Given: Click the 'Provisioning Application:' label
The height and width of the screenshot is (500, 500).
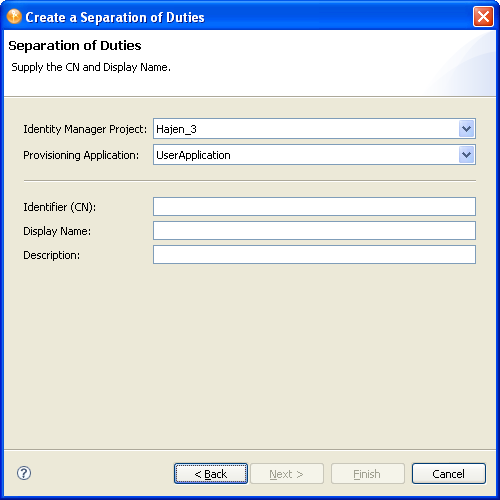Looking at the screenshot, I should point(81,155).
